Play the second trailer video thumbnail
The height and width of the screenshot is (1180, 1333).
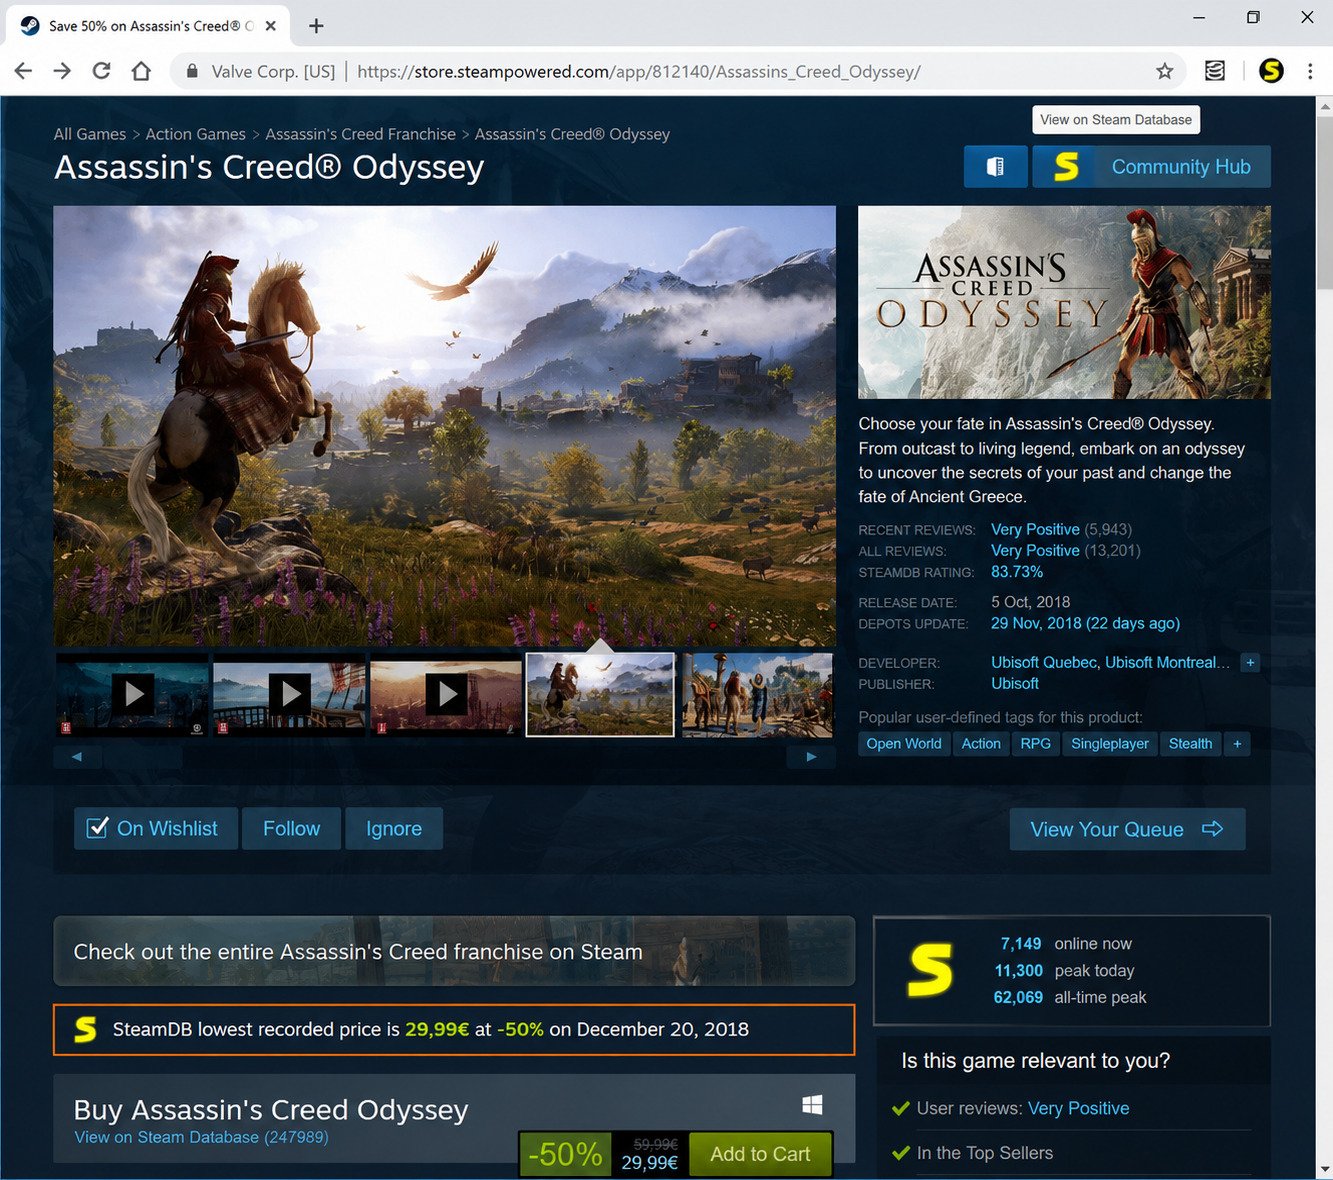click(289, 694)
